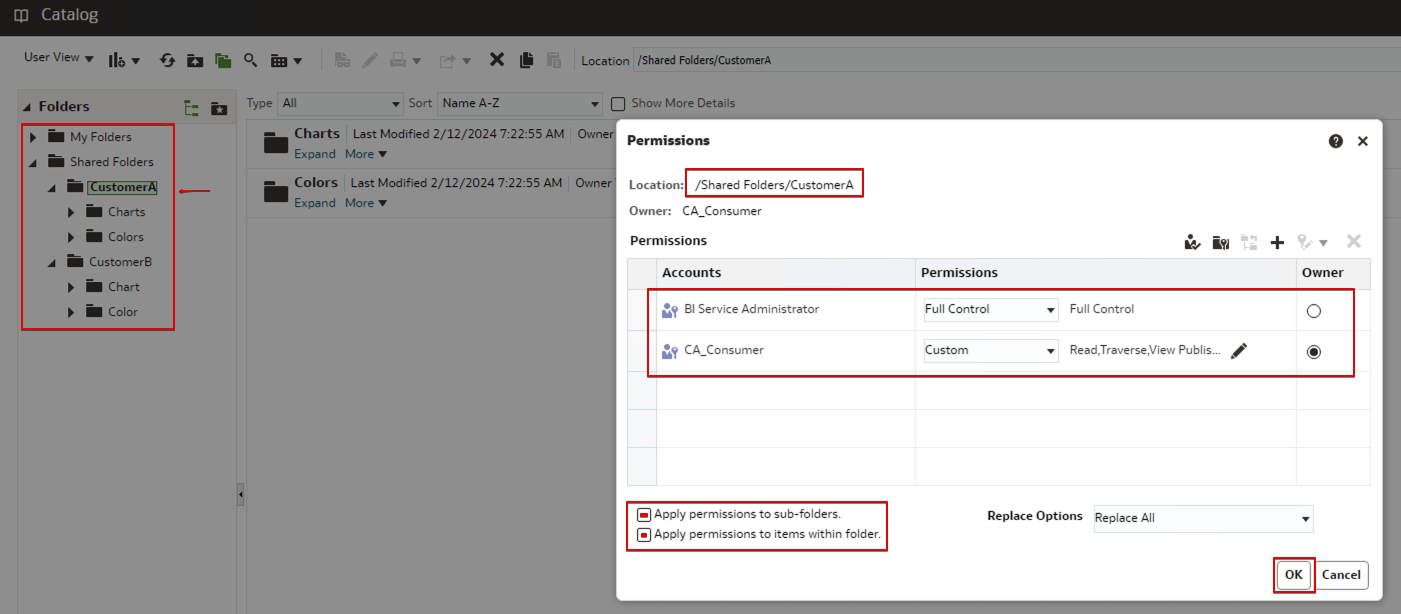Set BI Service Administrator as owner
Viewport: 1401px width, 614px height.
(1314, 311)
